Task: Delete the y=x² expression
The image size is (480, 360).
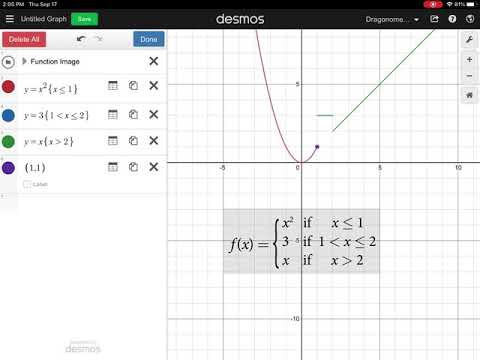Action: click(x=154, y=86)
